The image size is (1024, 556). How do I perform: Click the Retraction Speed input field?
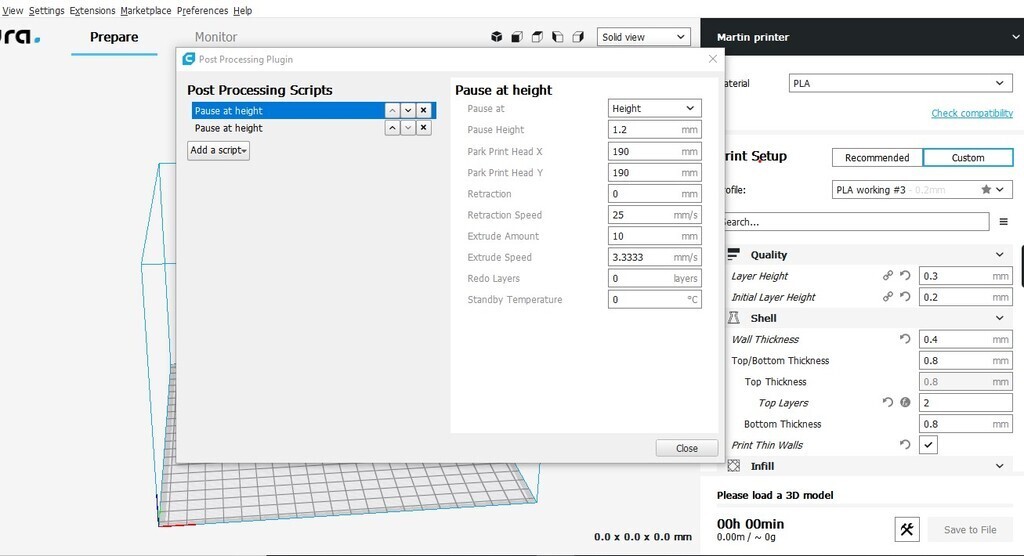(654, 215)
